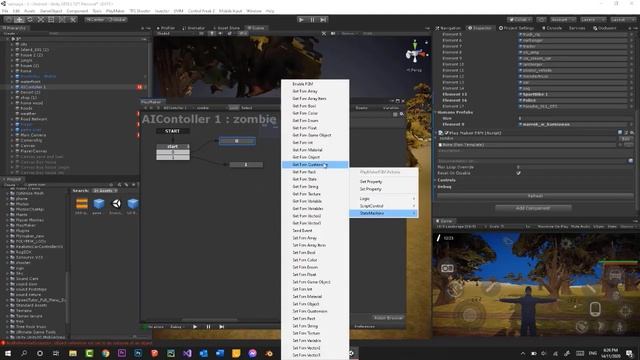Viewport: 640px width, 360px height.
Task: Switch to the Navigation tab
Action: click(448, 28)
